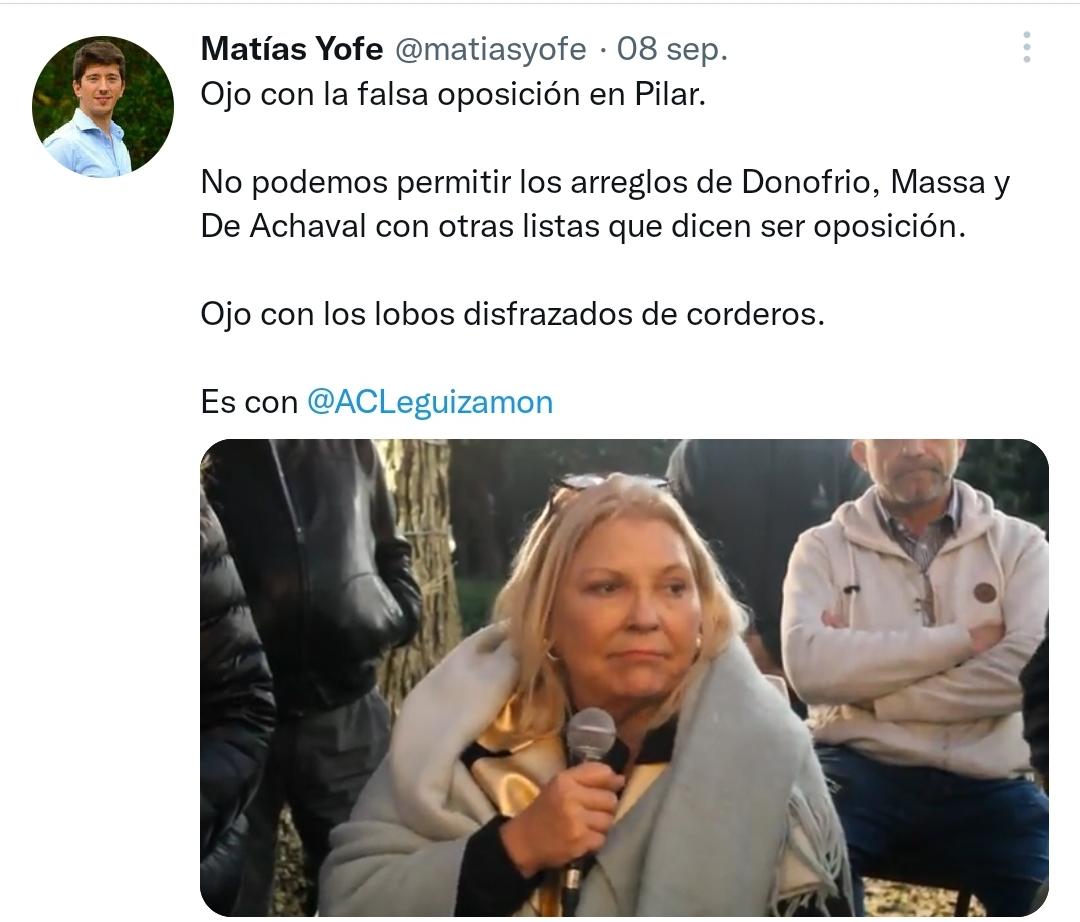Open the three-dot more options menu
The image size is (1080, 922).
point(1026,48)
